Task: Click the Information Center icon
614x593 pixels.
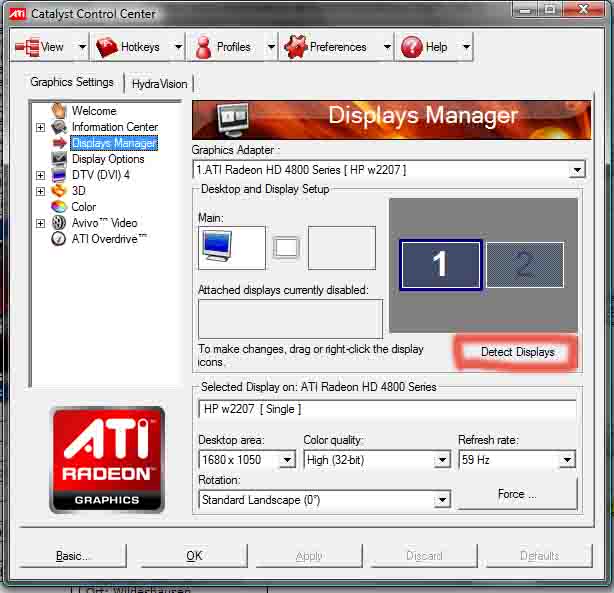Action: click(x=59, y=127)
